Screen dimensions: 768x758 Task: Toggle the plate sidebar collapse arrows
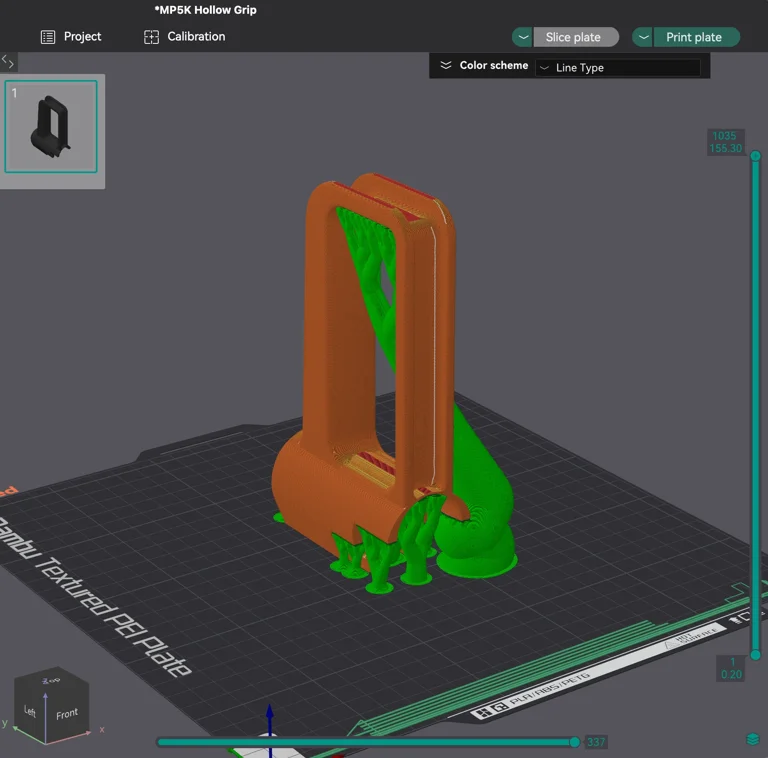tap(8, 62)
